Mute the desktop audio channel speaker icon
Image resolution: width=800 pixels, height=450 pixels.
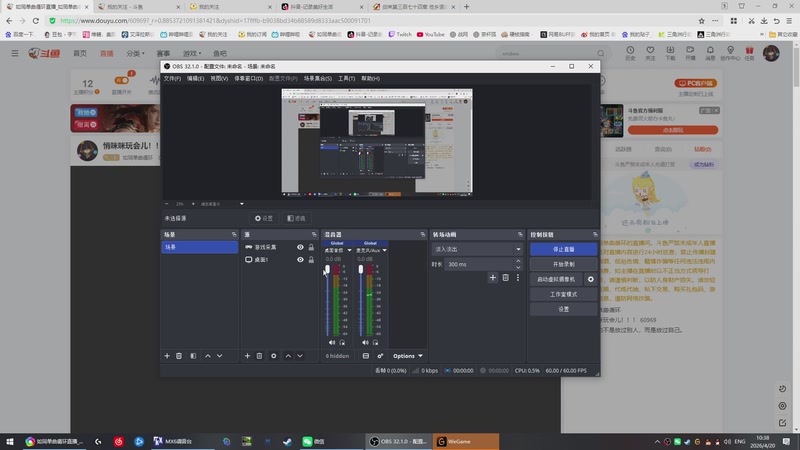(x=332, y=342)
